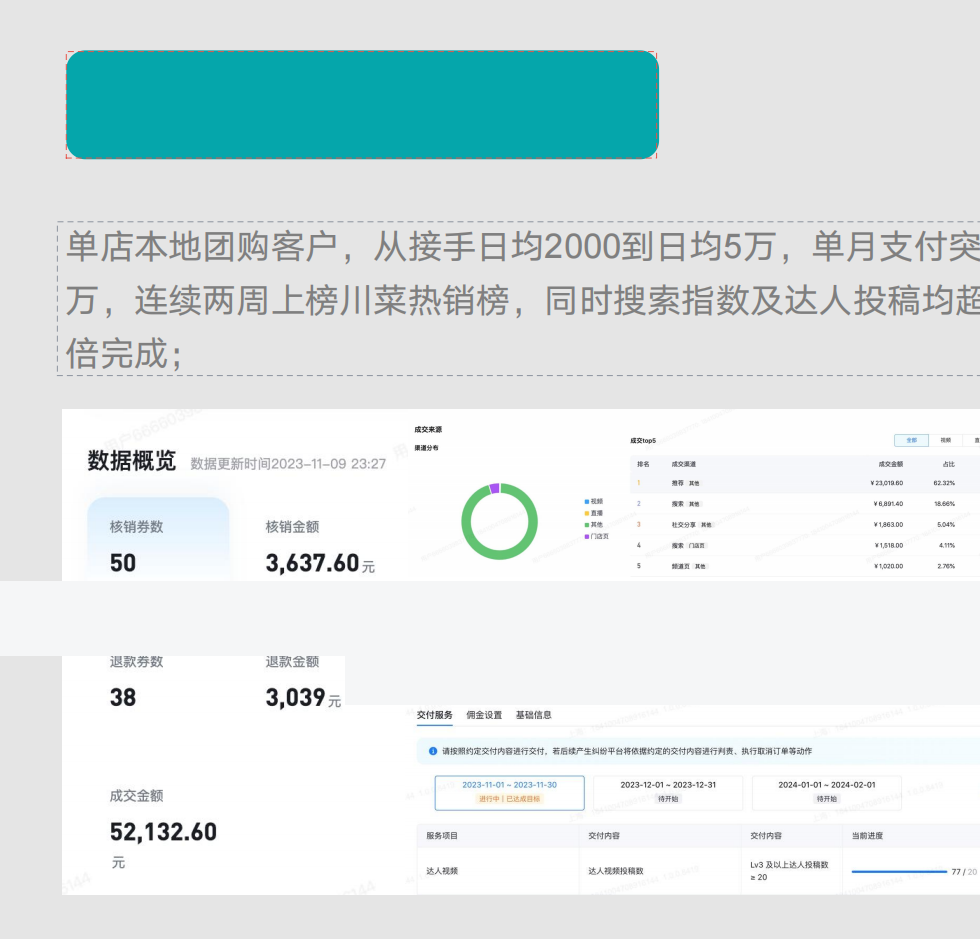Click the 退款金额 value 3,039
This screenshot has width=980, height=939.
(295, 697)
